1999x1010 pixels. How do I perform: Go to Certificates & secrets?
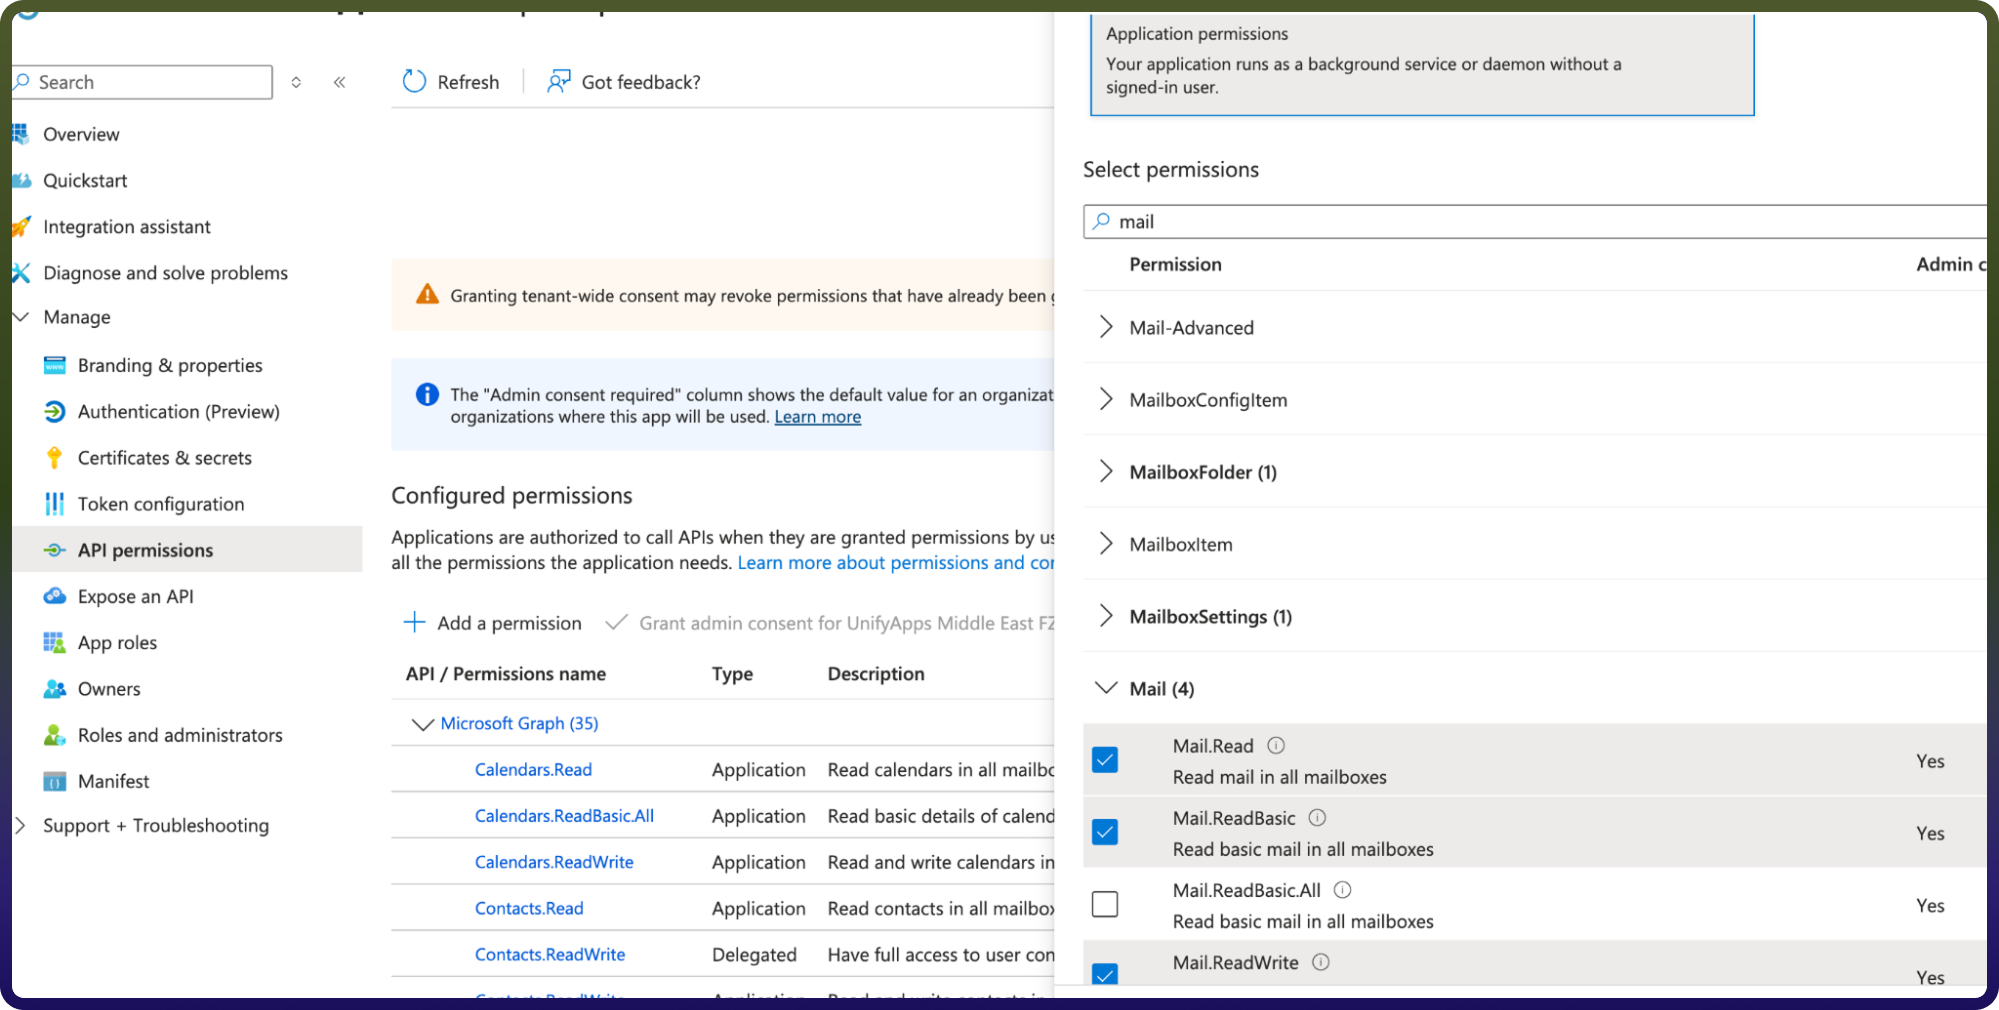point(165,458)
